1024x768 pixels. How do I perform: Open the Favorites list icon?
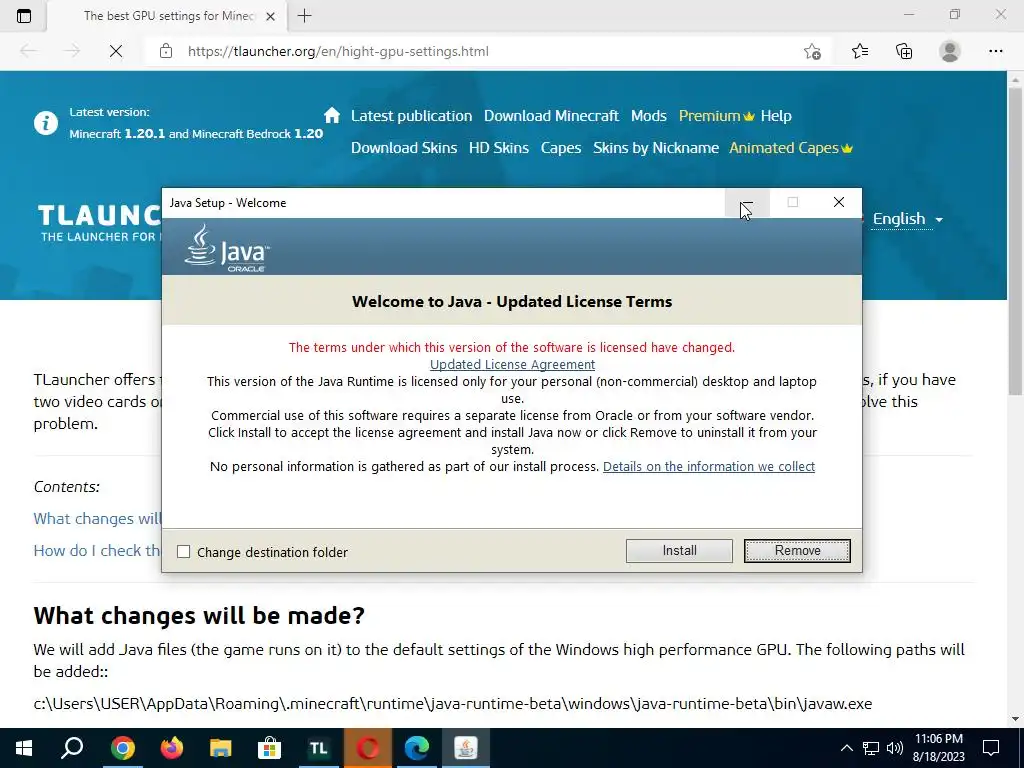(860, 51)
